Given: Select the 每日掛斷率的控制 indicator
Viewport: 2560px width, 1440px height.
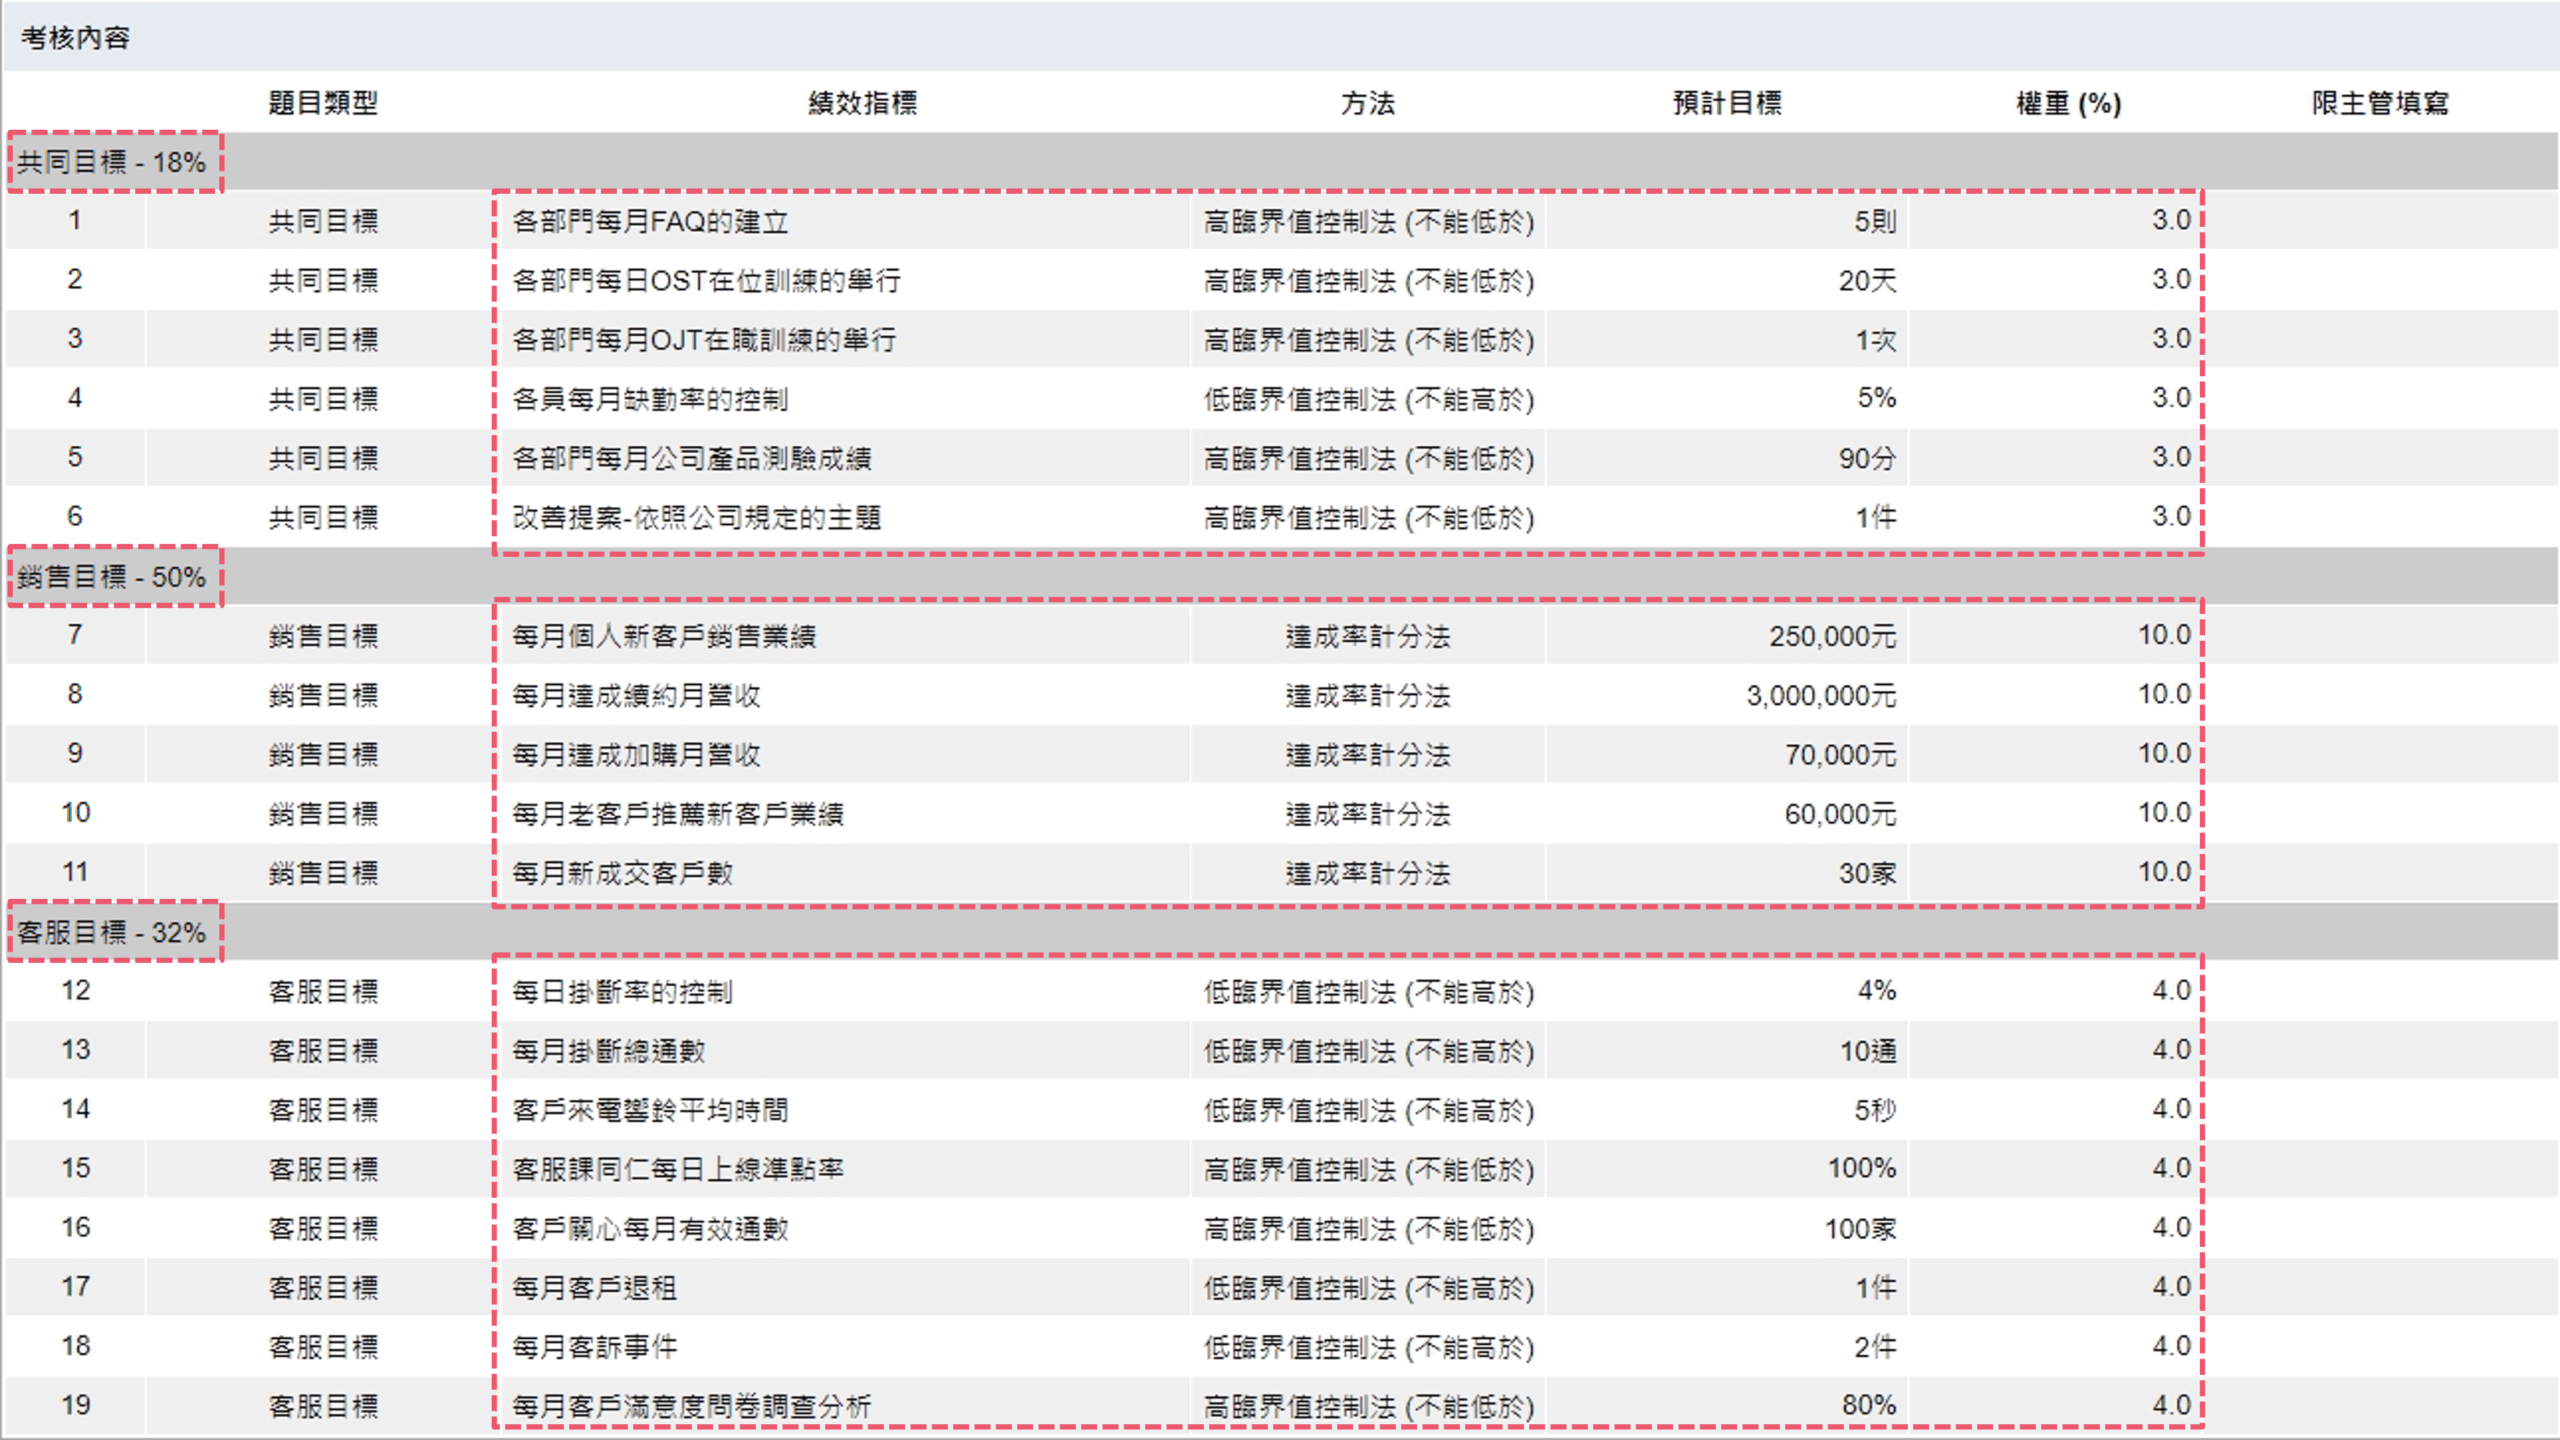Looking at the screenshot, I should coord(622,992).
